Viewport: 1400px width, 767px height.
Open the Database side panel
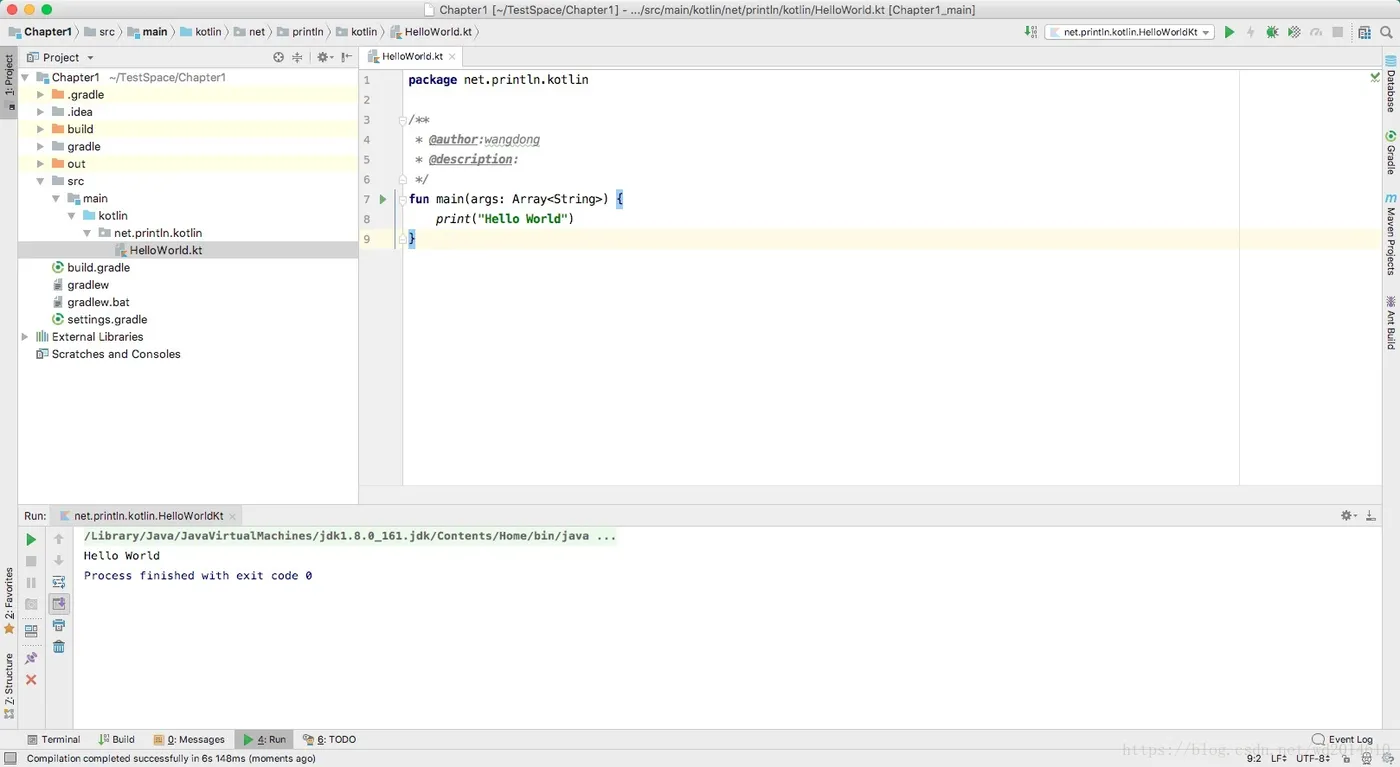[1390, 84]
